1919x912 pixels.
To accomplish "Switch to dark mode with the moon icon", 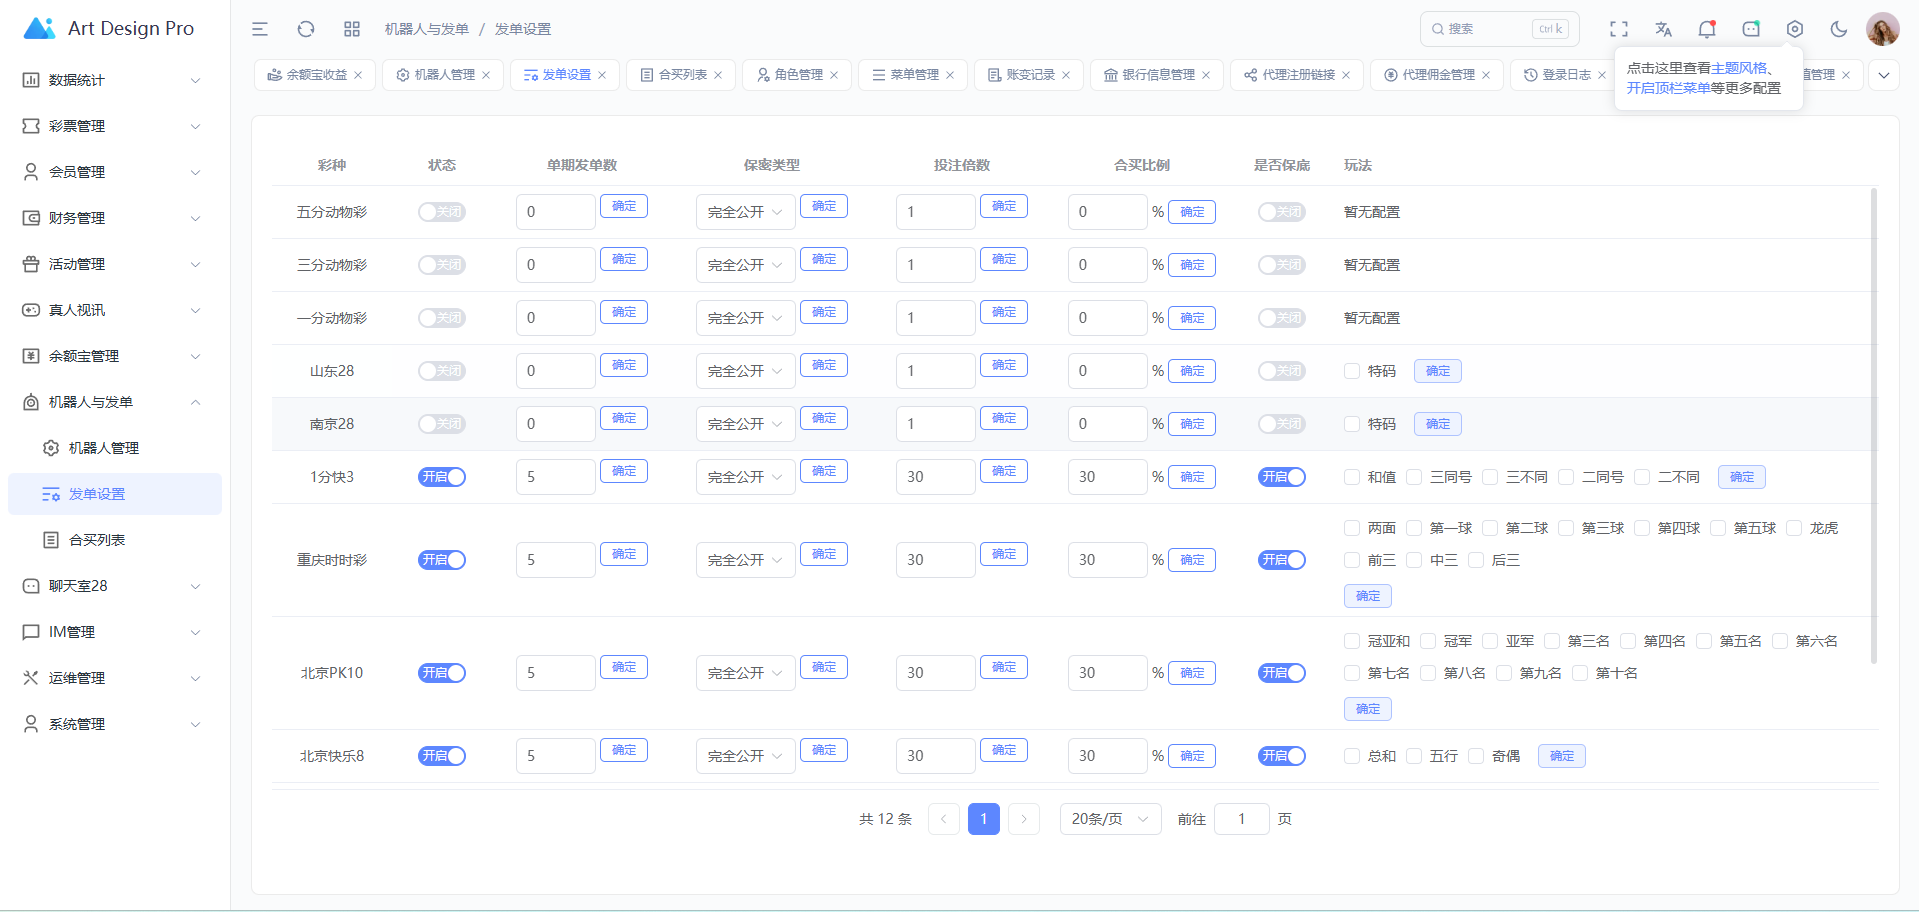I will pos(1839,29).
